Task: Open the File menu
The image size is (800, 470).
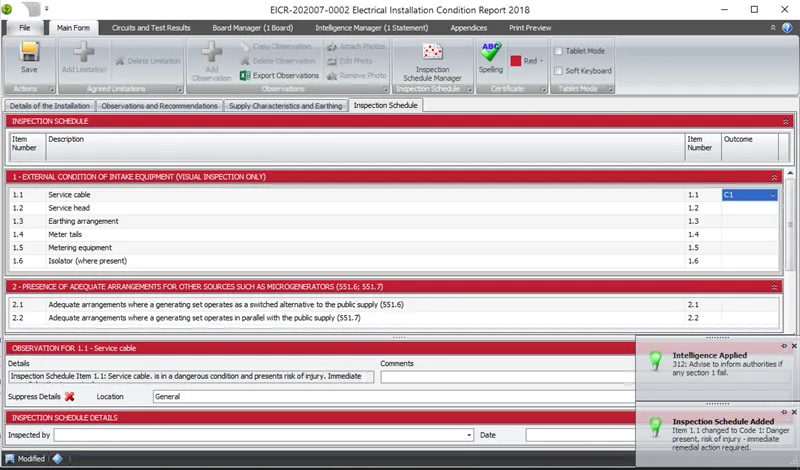Action: 24,28
